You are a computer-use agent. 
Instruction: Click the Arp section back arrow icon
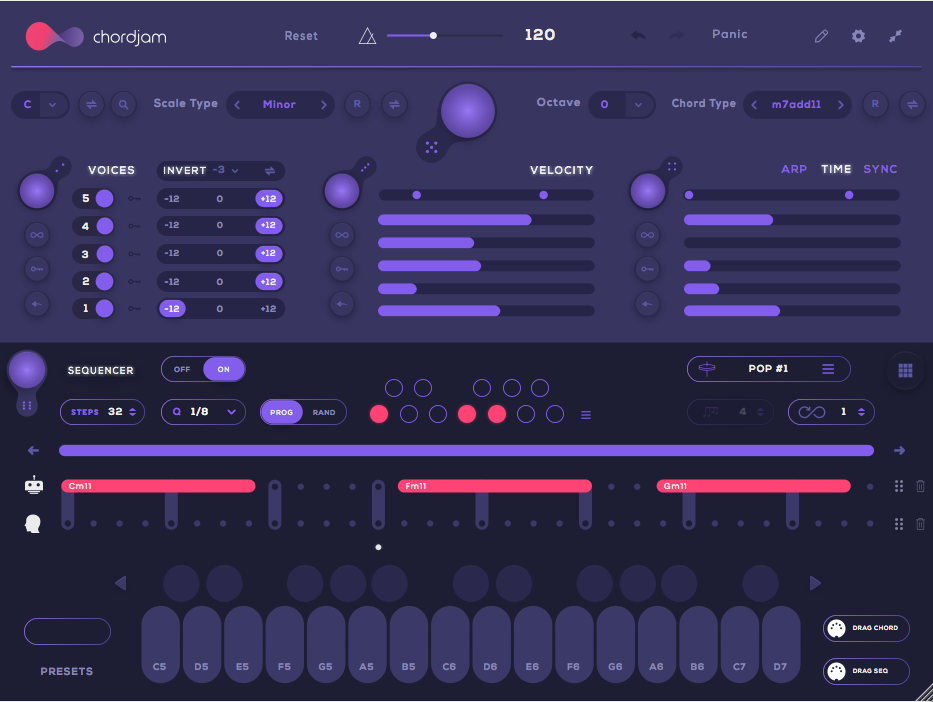pyautogui.click(x=647, y=304)
